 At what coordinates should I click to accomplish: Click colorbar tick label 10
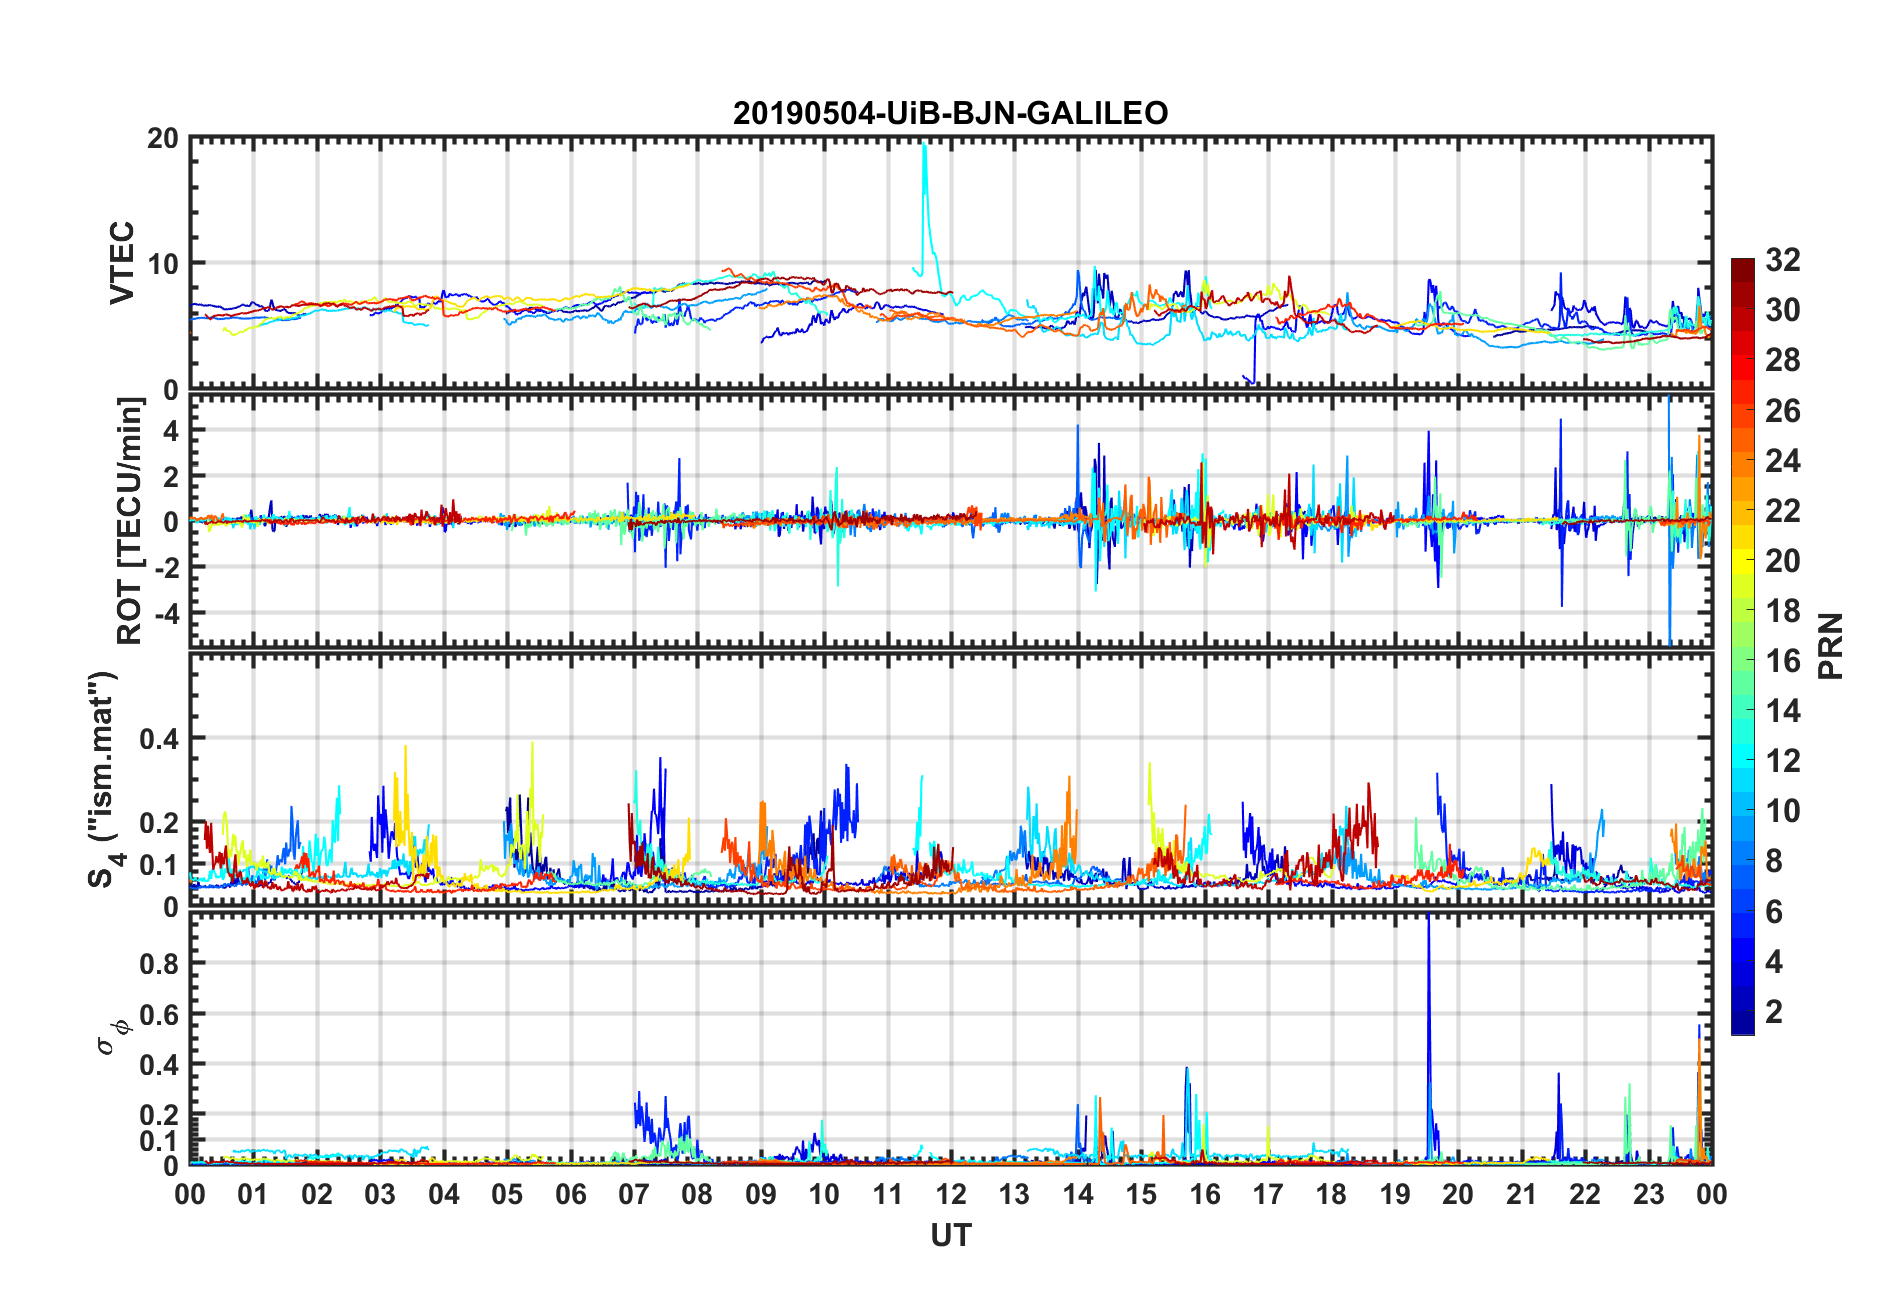pos(1782,810)
